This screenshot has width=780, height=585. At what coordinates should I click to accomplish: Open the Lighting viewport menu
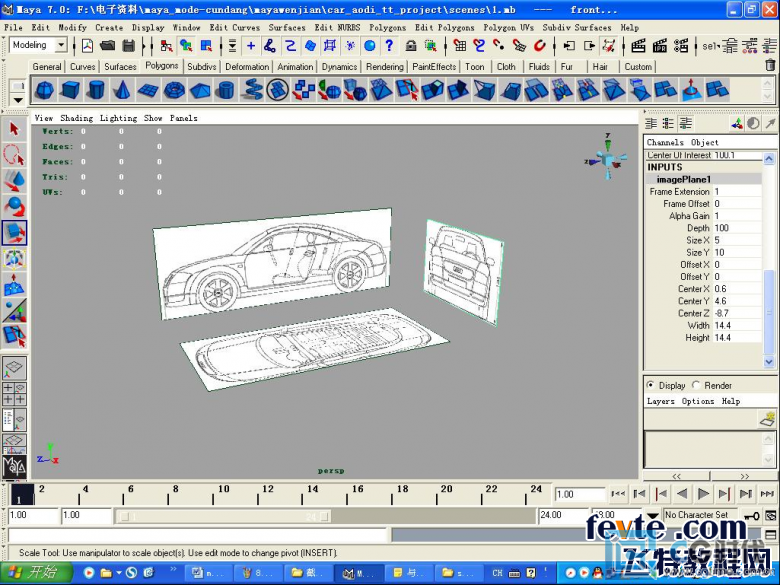pos(118,118)
